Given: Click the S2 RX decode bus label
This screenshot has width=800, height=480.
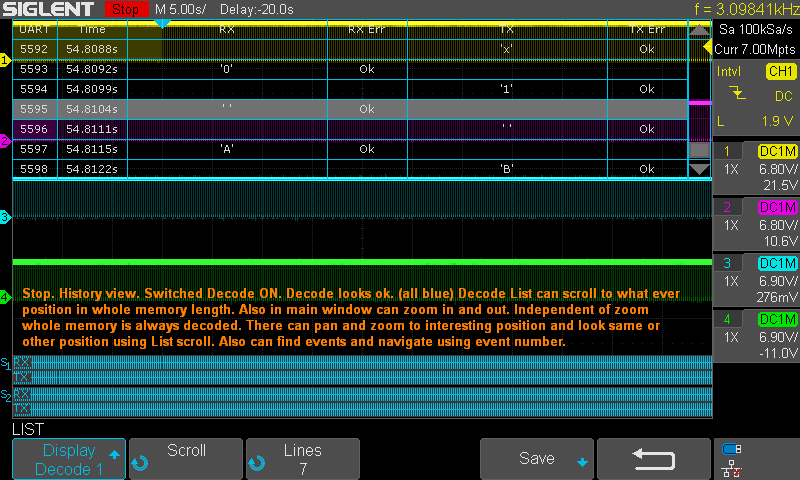Looking at the screenshot, I should coord(21,393).
